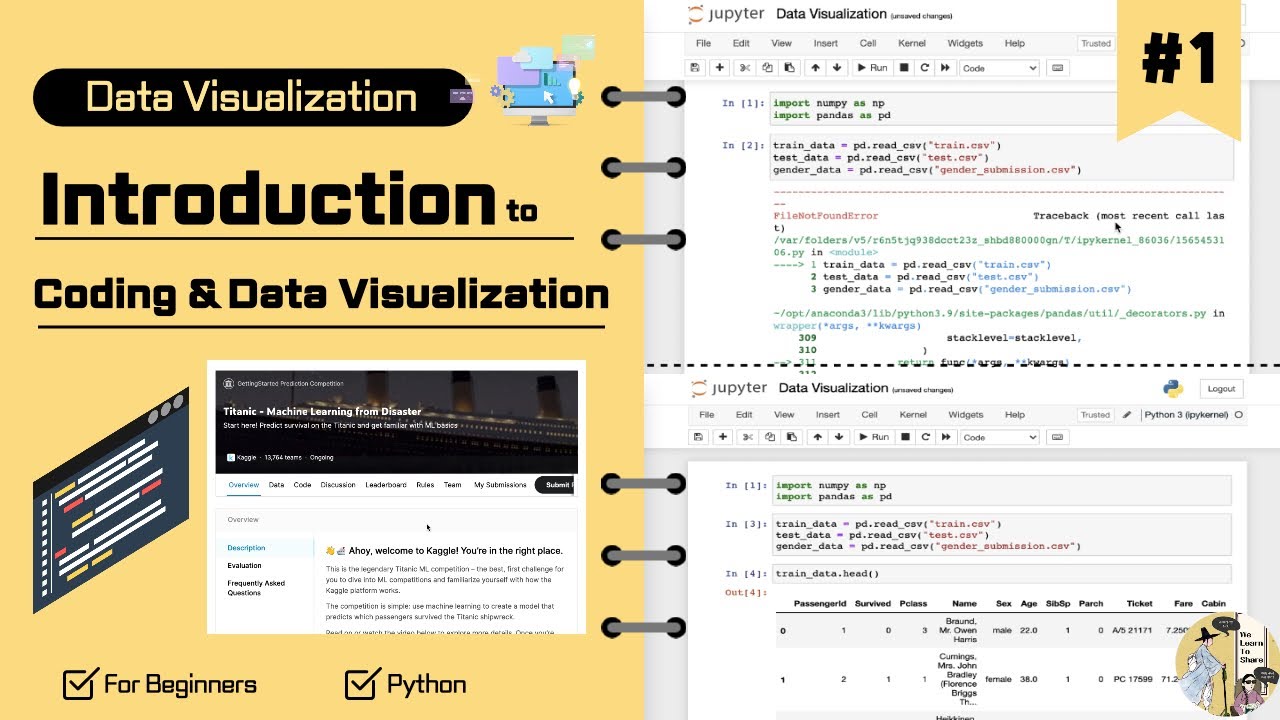
Task: Open cell type Code dropdown in lower toolbar
Action: pyautogui.click(x=999, y=437)
